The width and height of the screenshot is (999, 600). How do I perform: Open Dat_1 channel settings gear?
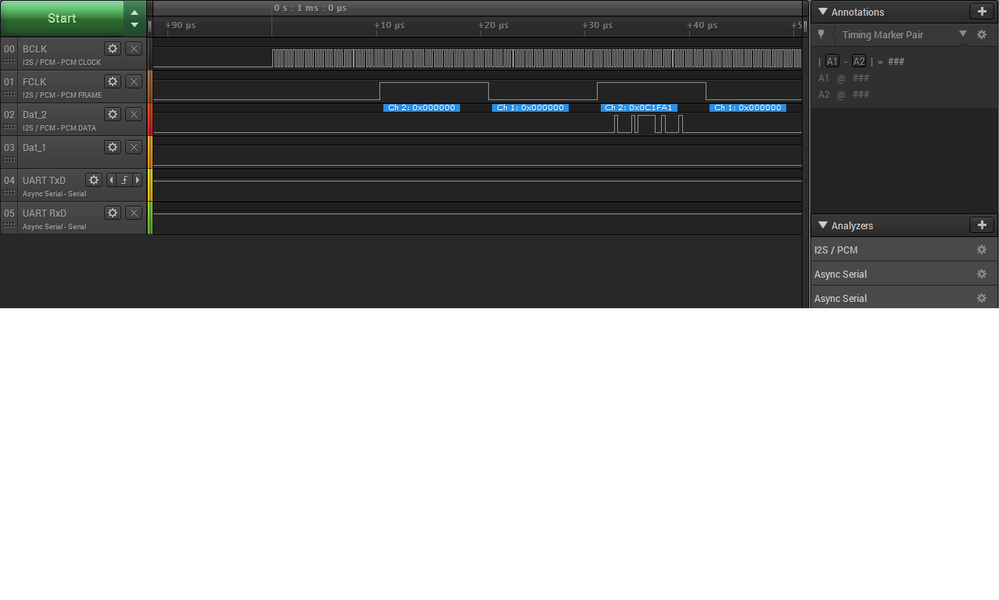(113, 147)
